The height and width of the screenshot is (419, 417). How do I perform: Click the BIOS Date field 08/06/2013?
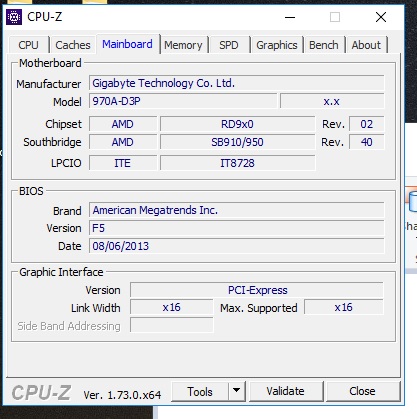point(237,246)
